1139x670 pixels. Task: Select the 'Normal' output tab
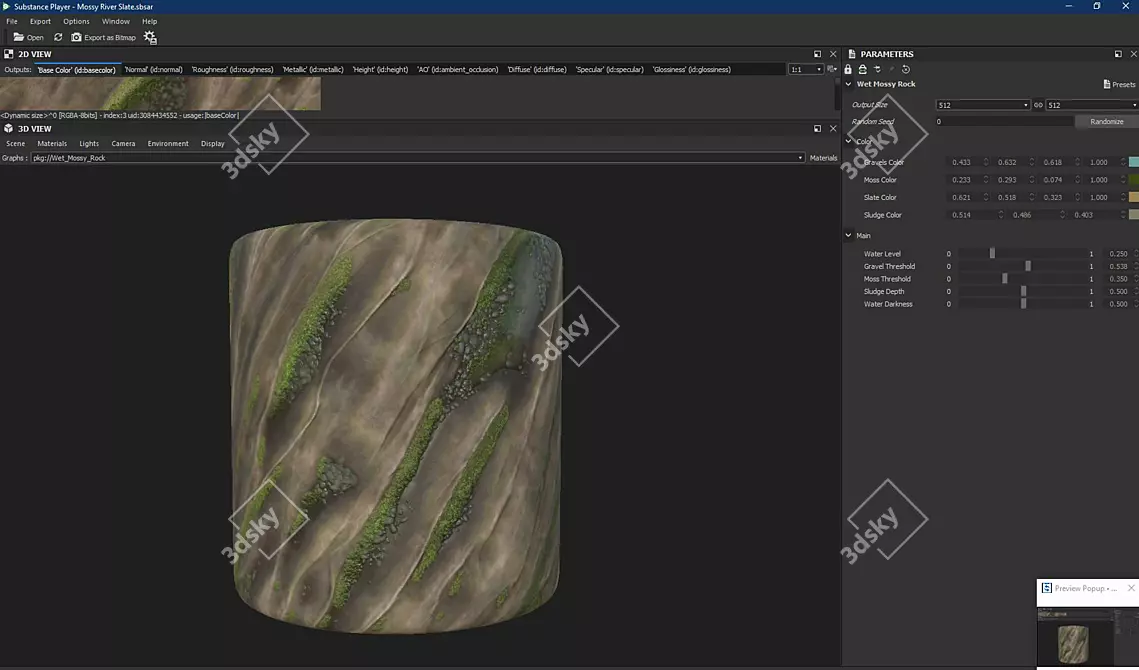153,70
